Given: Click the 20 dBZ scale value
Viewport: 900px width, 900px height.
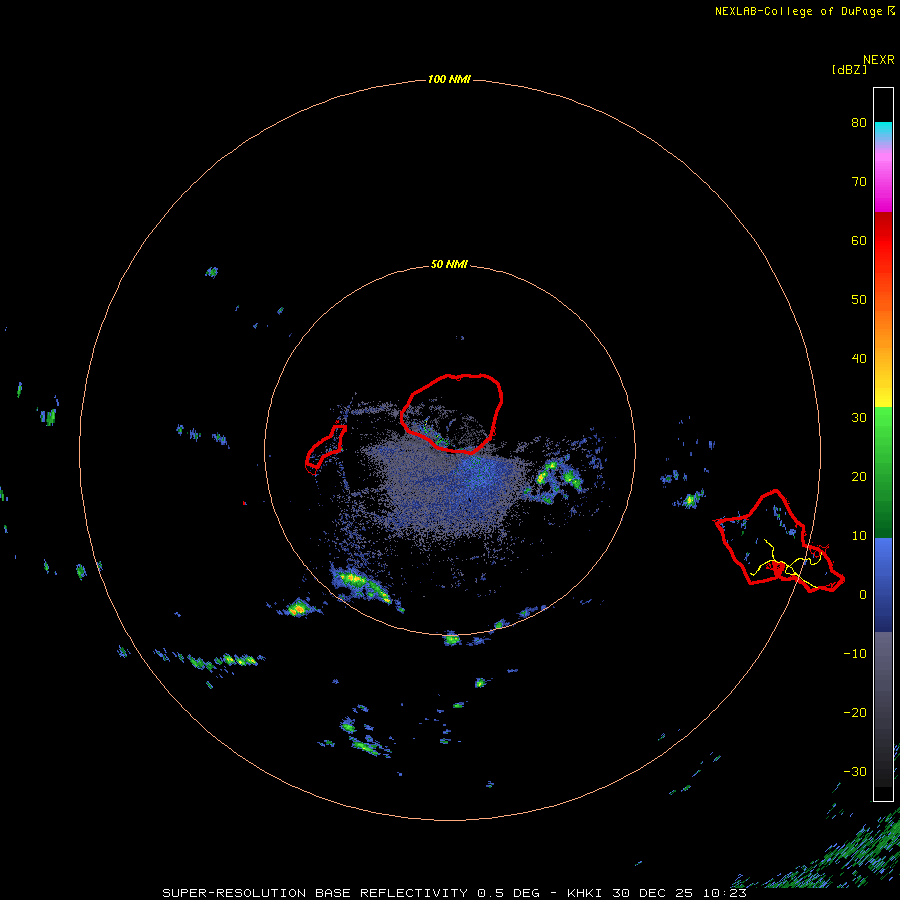Looking at the screenshot, I should (859, 477).
